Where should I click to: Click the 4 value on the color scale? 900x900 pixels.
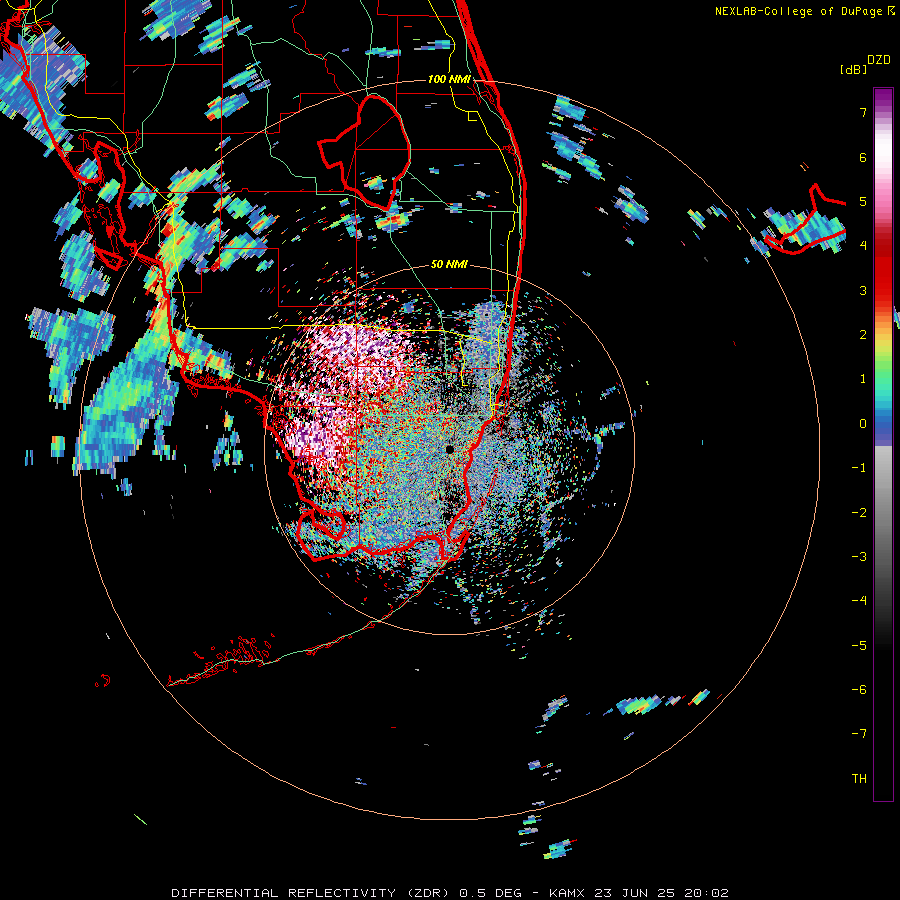point(863,246)
